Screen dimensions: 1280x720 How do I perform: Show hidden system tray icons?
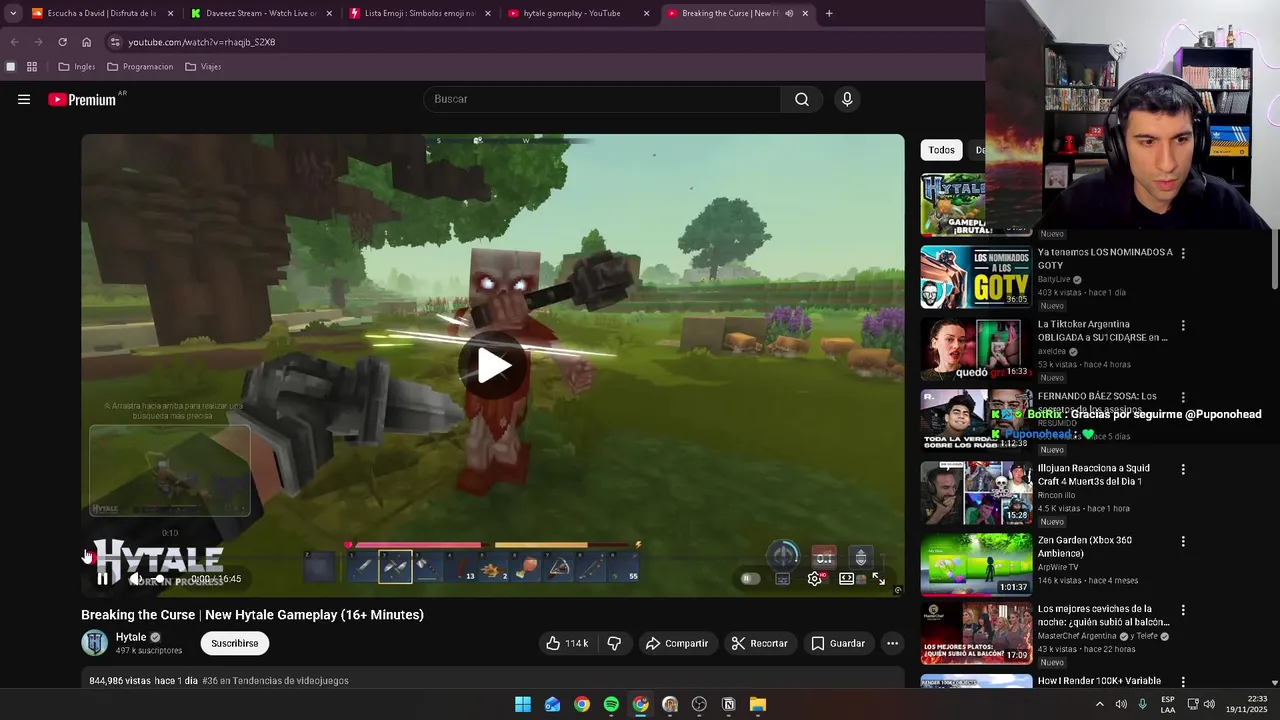(1100, 704)
